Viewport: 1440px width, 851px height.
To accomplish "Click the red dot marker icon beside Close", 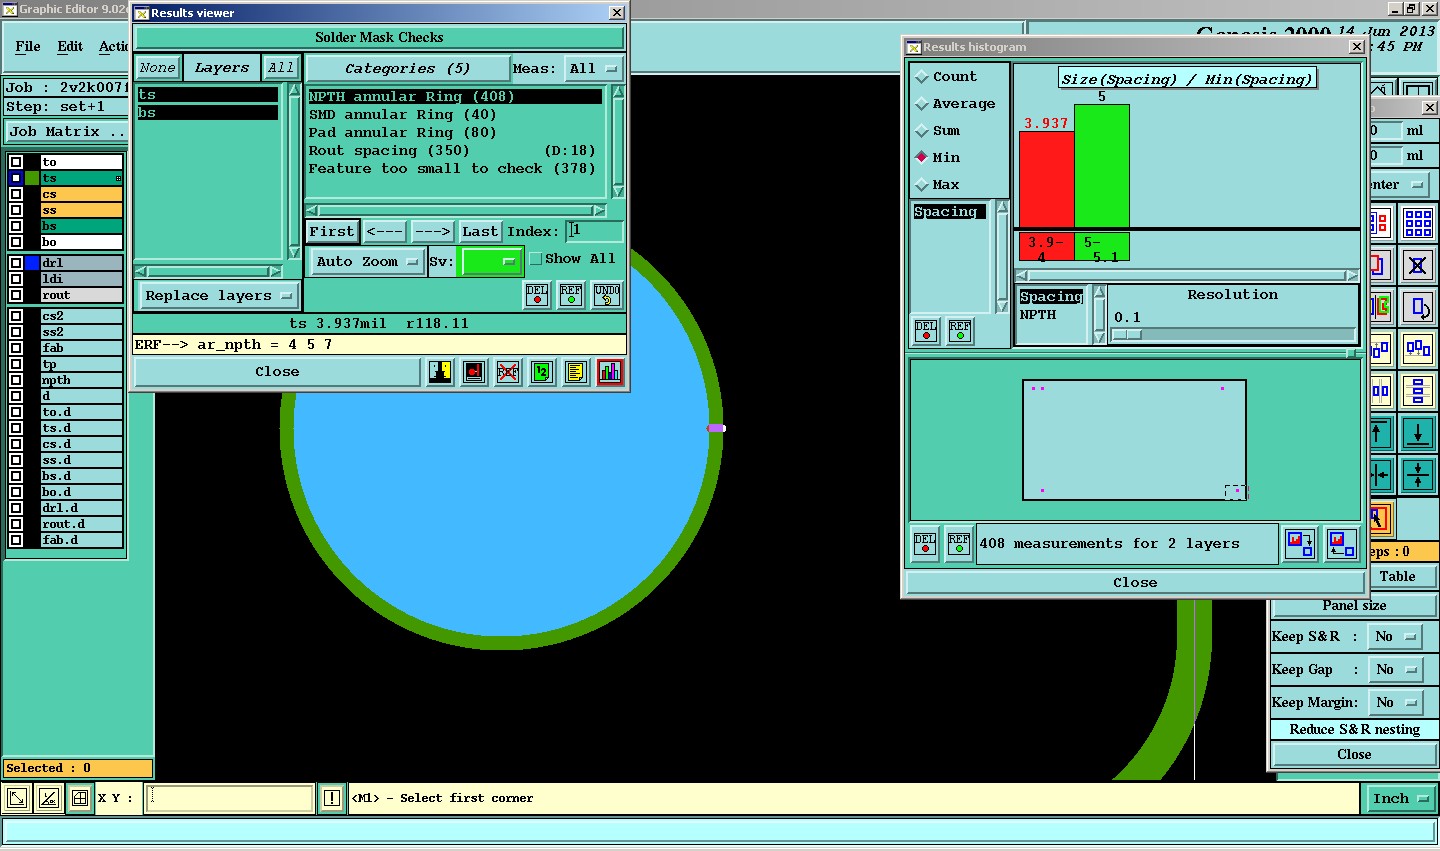I will [474, 372].
